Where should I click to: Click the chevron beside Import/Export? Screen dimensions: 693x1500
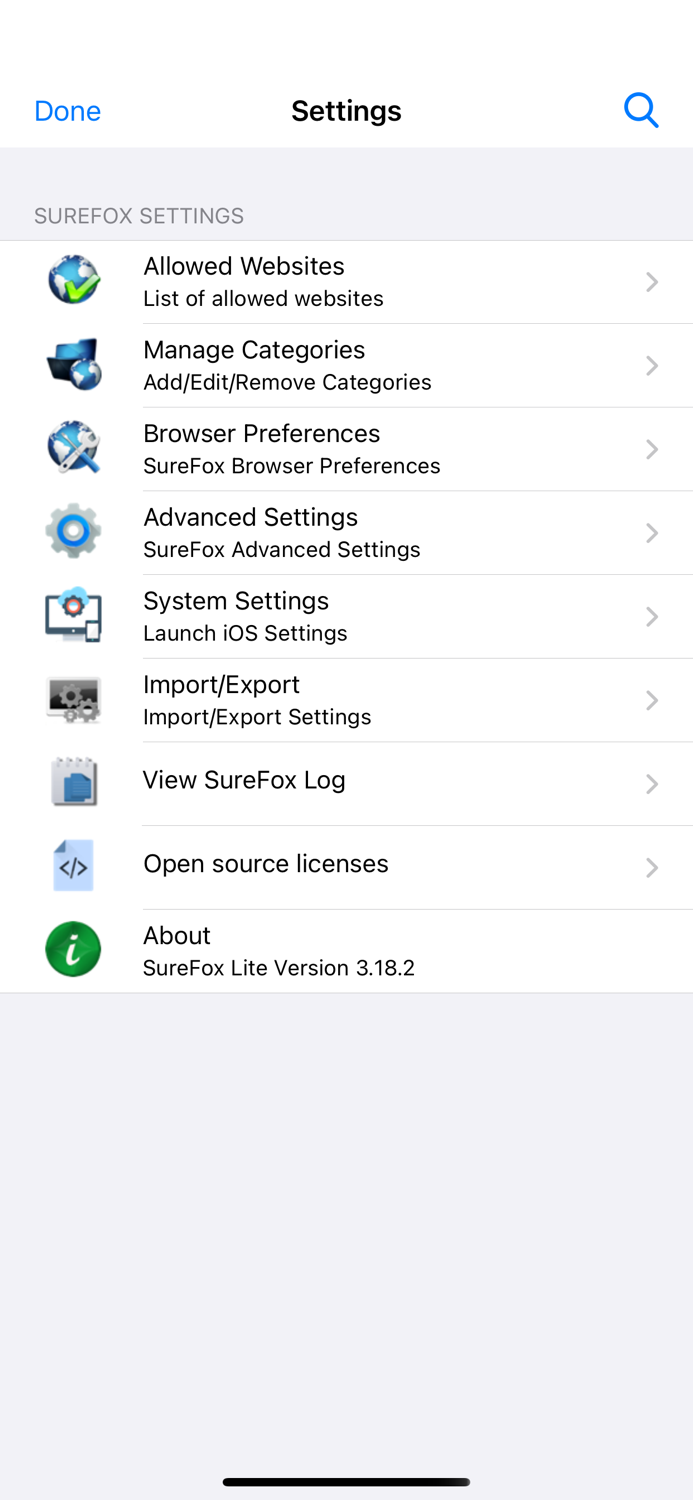coord(651,700)
